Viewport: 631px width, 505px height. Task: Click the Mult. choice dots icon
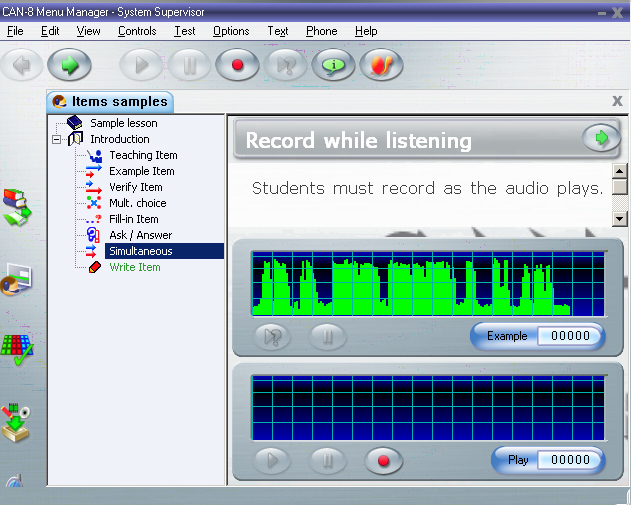point(94,203)
